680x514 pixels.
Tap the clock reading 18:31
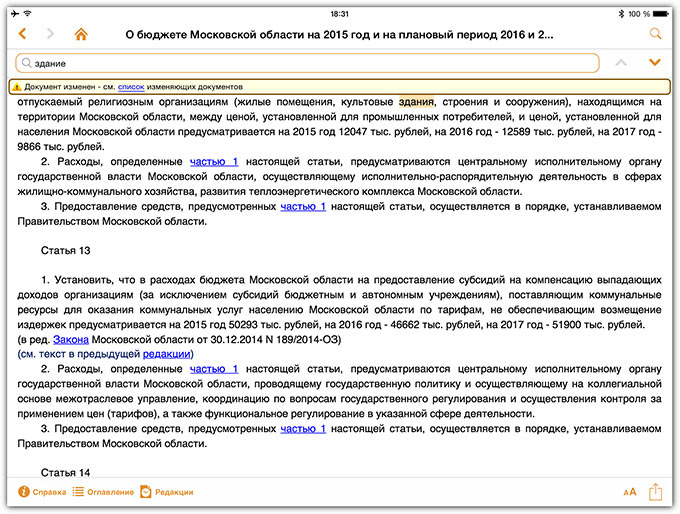(x=340, y=14)
